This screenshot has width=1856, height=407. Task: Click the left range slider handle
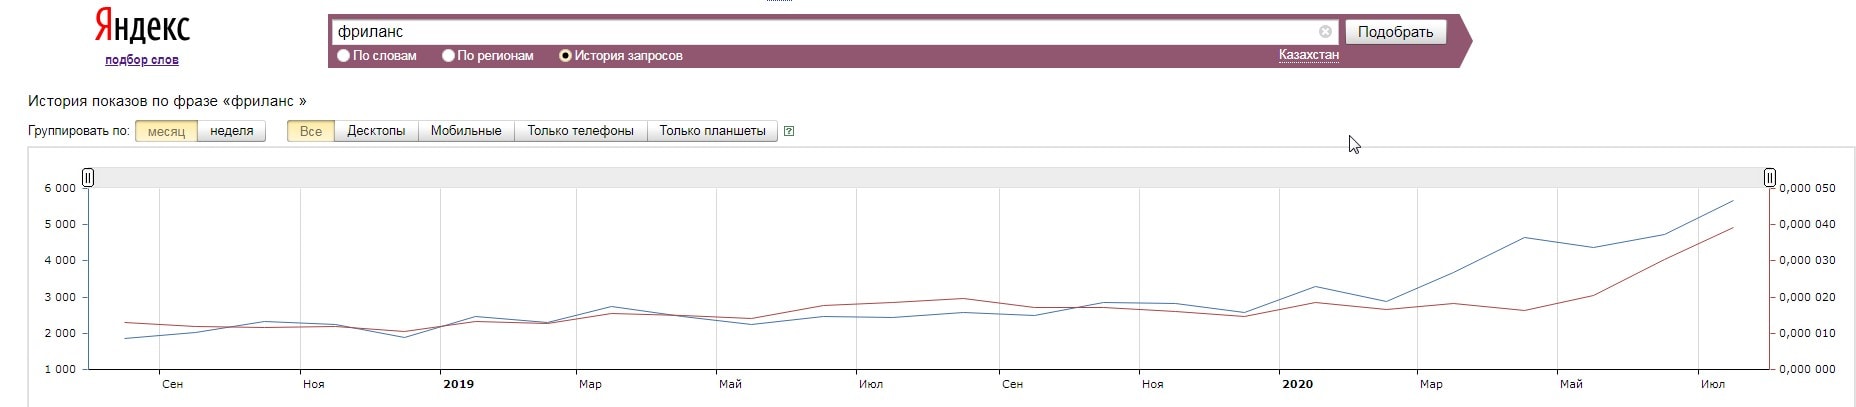point(88,178)
